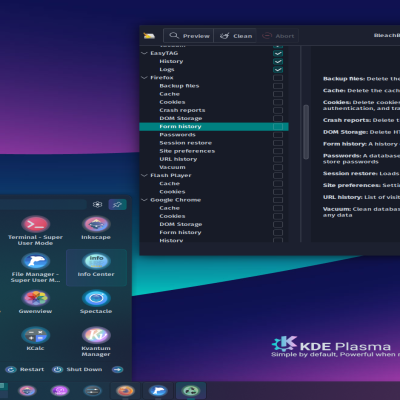400x400 pixels.
Task: Enable Firefox URL history checkbox
Action: pos(278,159)
